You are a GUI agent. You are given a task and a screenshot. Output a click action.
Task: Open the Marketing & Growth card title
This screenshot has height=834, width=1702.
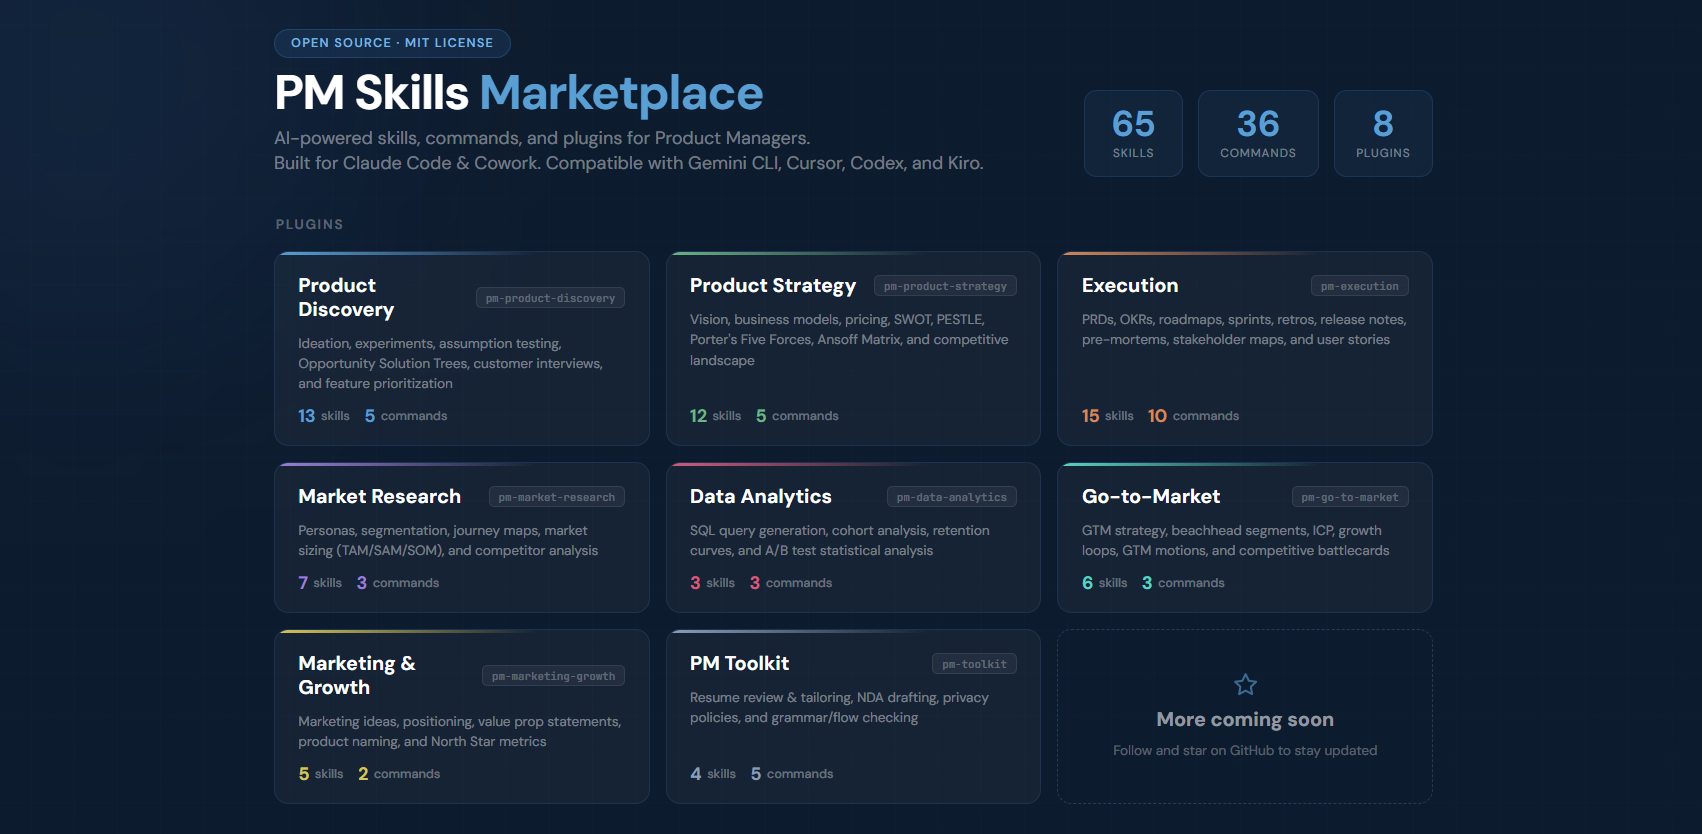click(356, 676)
